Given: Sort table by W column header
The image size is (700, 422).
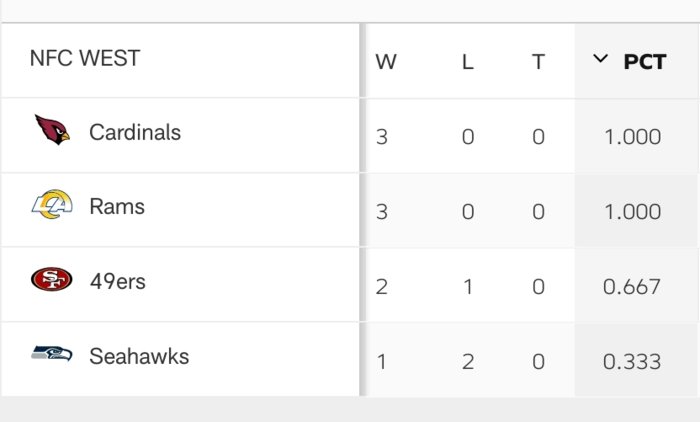Looking at the screenshot, I should pyautogui.click(x=386, y=62).
